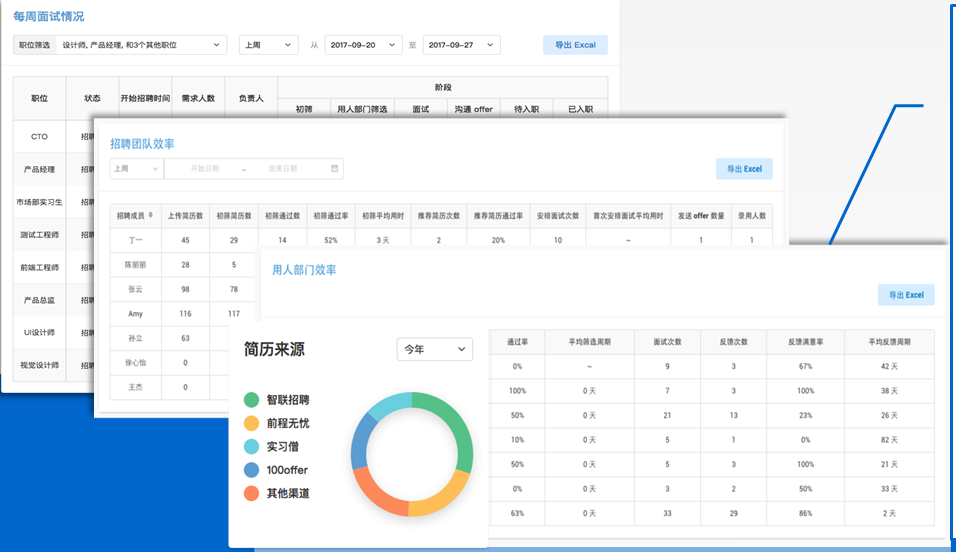The height and width of the screenshot is (552, 956).
Task: Click the orange-yellow 前程无忧 legend dot
Action: [x=252, y=423]
